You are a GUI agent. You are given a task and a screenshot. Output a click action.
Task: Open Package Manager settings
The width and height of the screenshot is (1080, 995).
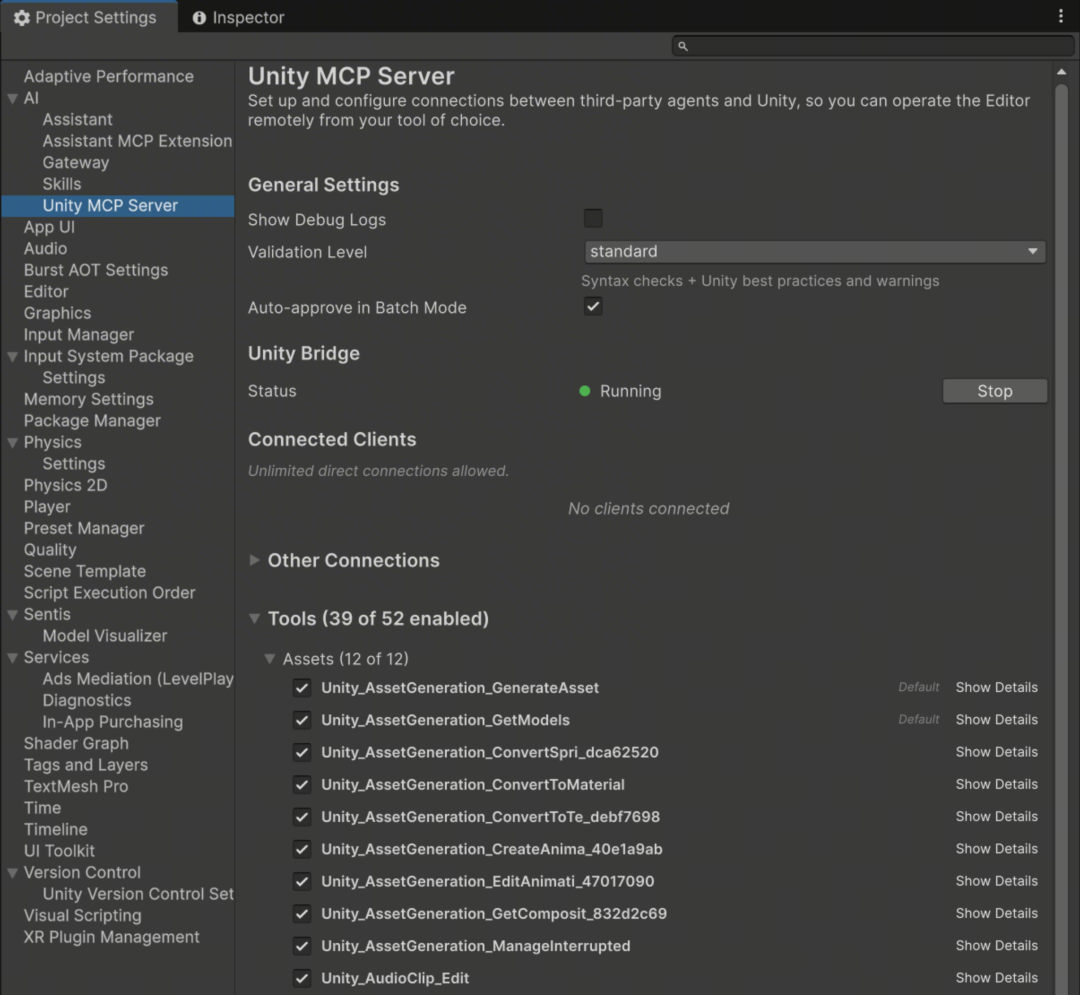tap(92, 421)
